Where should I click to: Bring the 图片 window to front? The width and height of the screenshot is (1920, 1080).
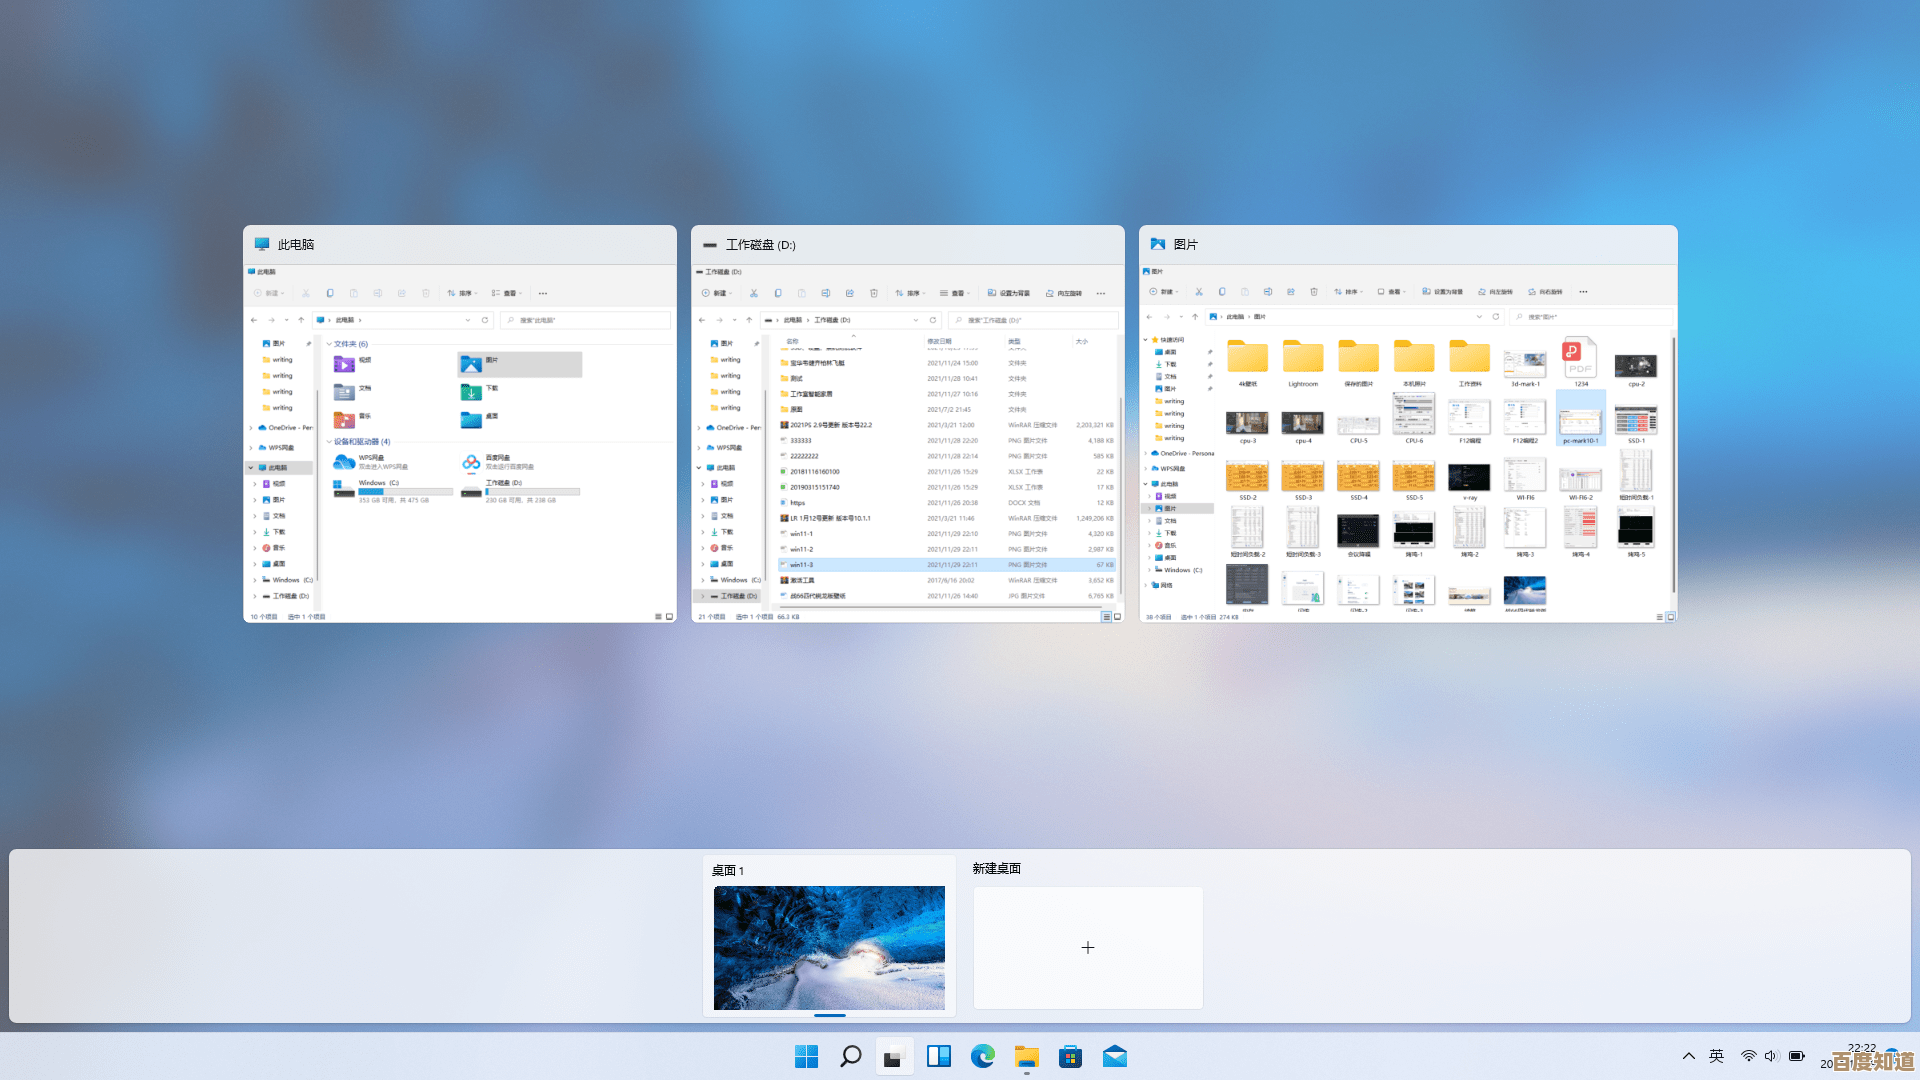pos(1408,440)
